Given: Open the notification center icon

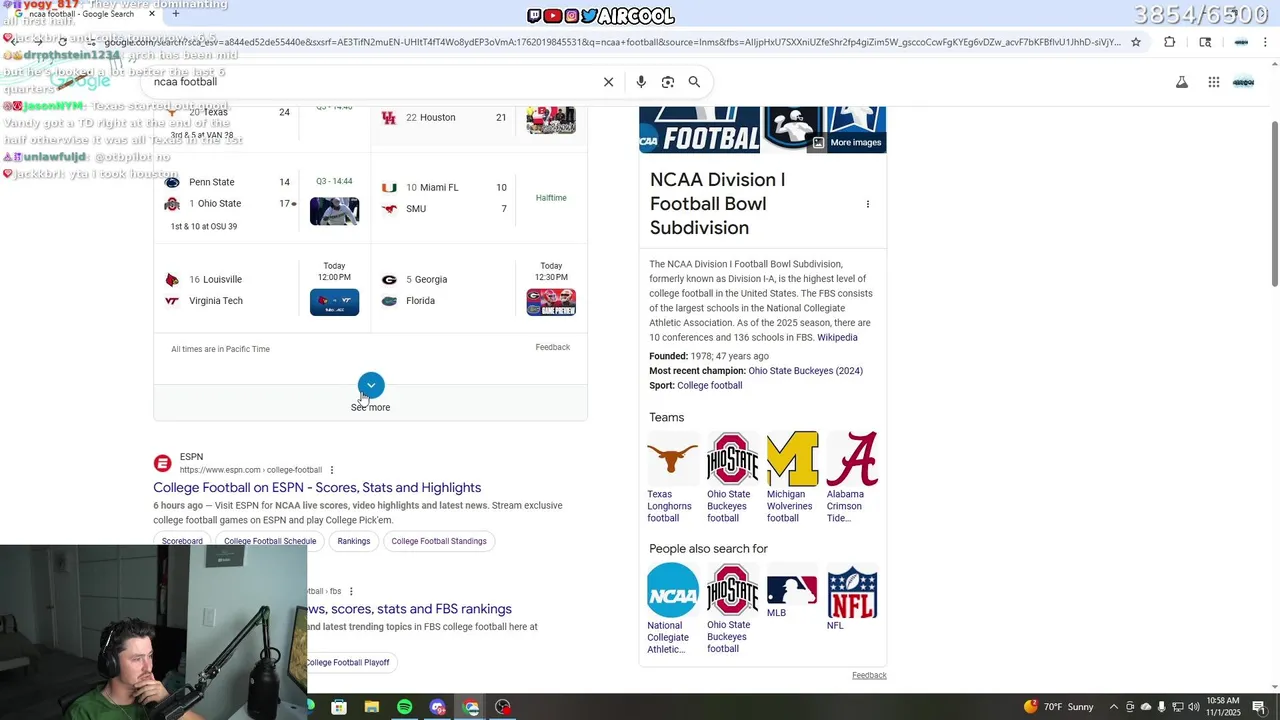Looking at the screenshot, I should pos(1259,707).
